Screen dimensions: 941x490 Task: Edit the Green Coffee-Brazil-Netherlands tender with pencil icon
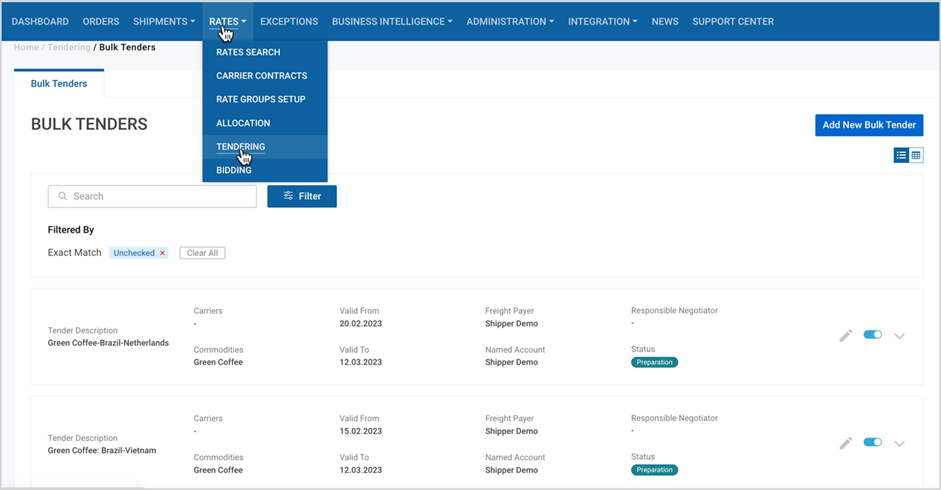846,336
